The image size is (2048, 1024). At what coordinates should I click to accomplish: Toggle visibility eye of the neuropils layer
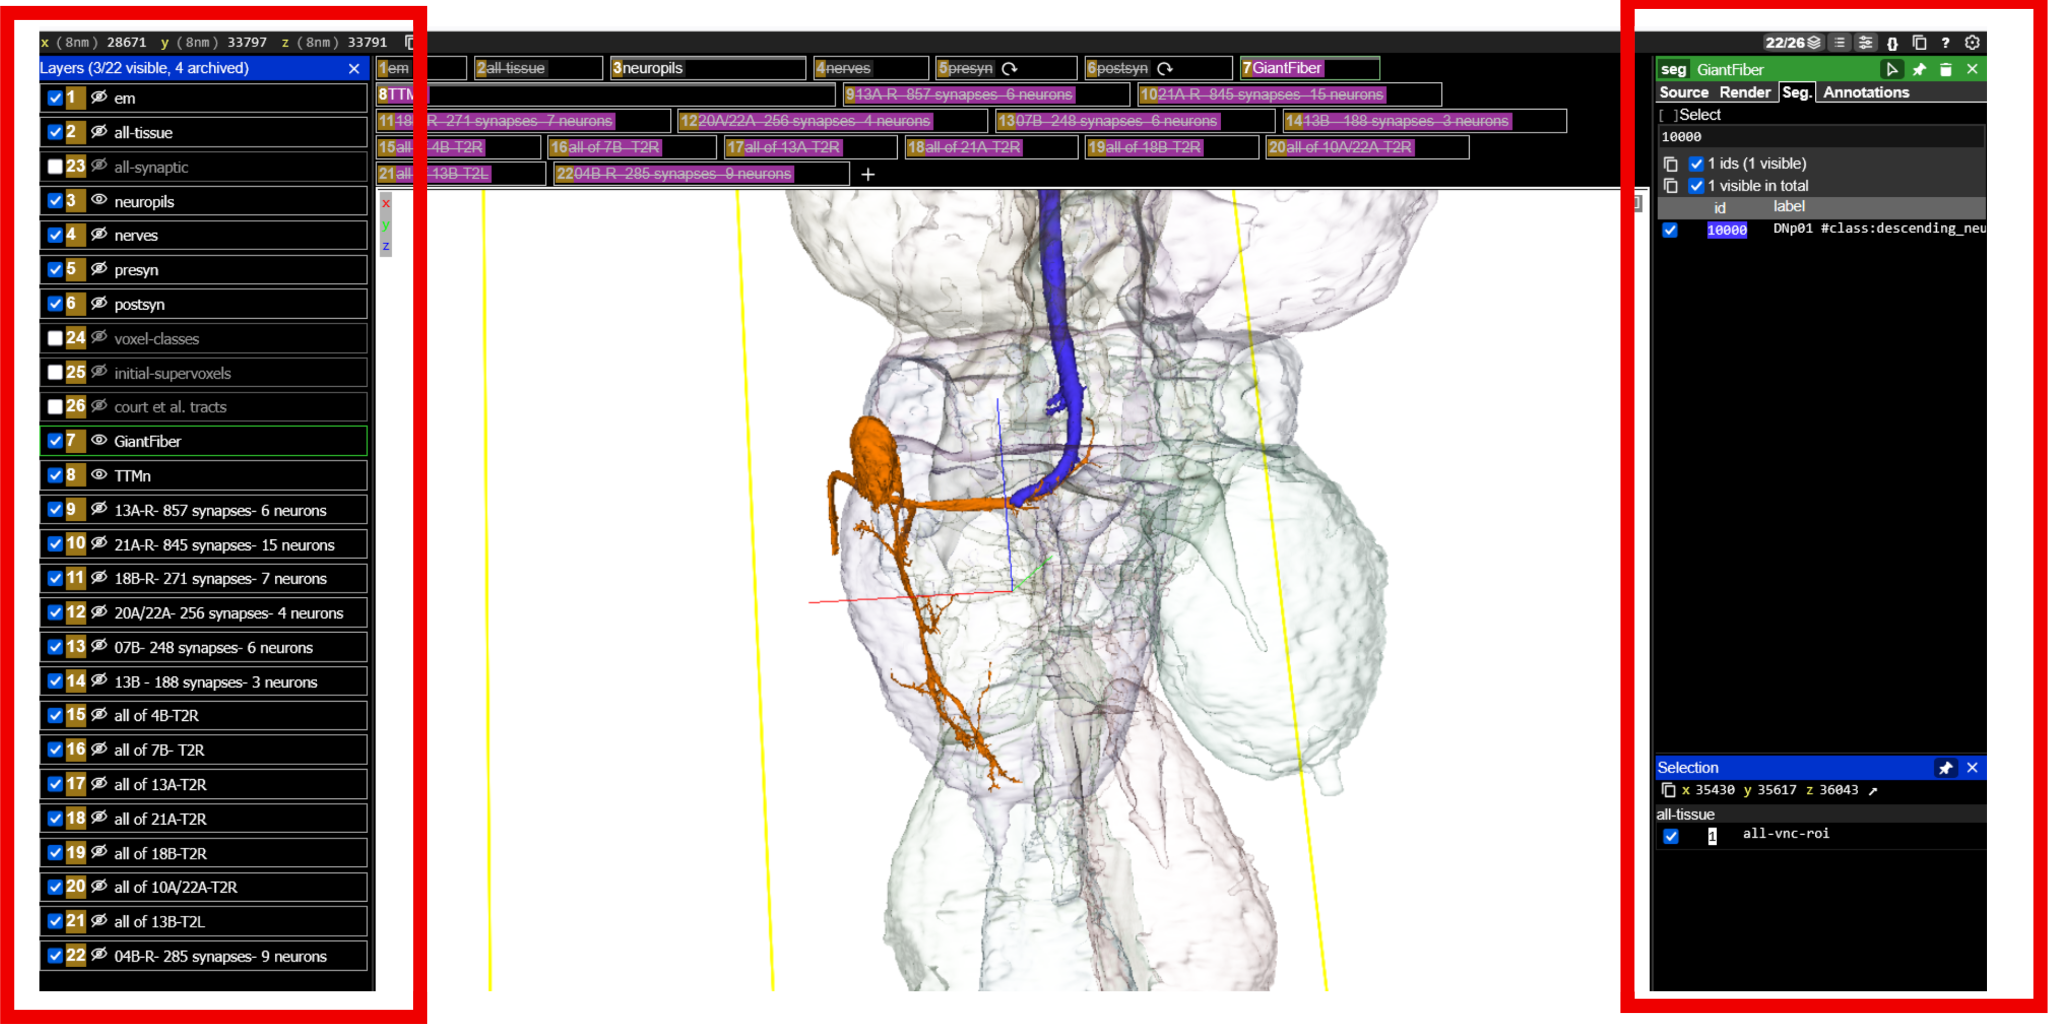coord(99,200)
